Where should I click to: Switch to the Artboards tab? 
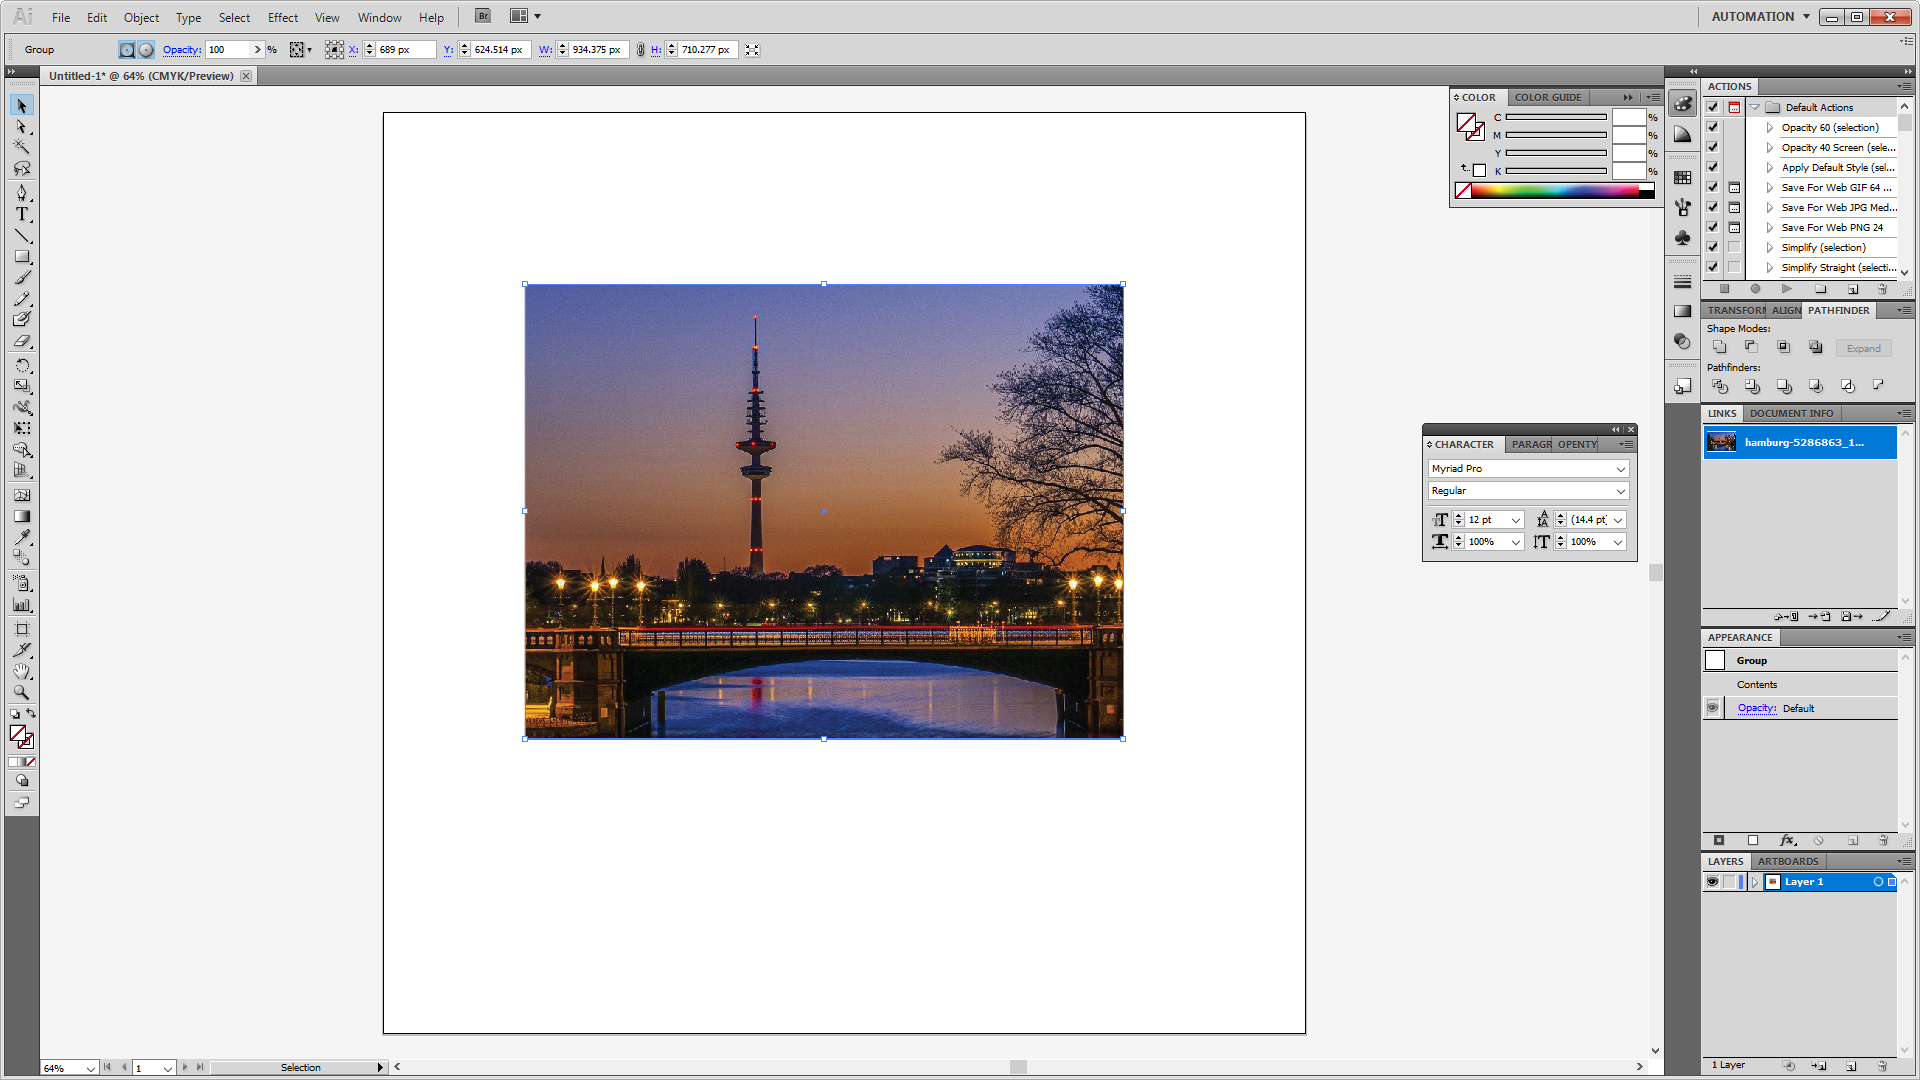(x=1788, y=861)
